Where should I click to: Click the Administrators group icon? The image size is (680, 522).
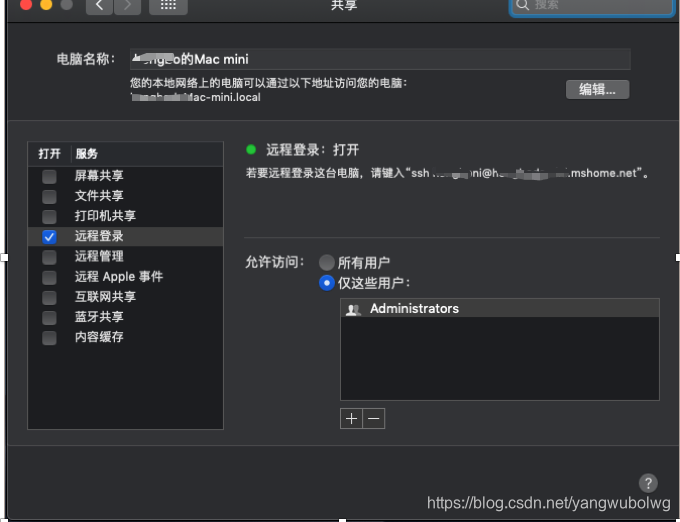(353, 310)
